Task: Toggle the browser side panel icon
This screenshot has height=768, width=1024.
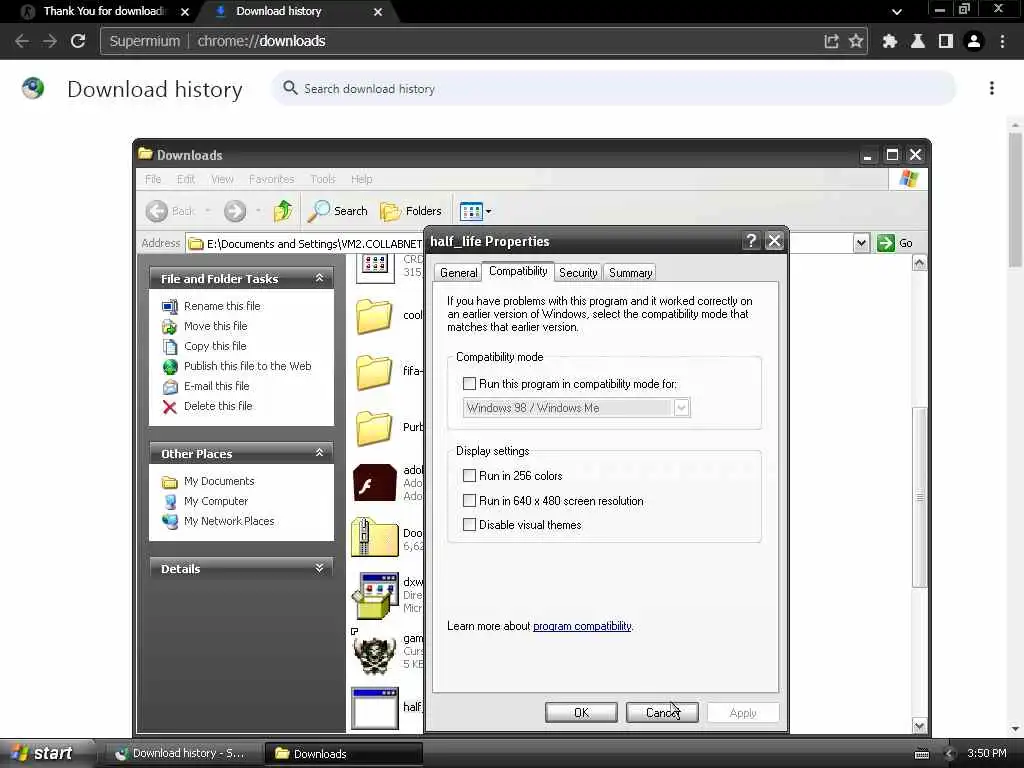Action: point(946,41)
